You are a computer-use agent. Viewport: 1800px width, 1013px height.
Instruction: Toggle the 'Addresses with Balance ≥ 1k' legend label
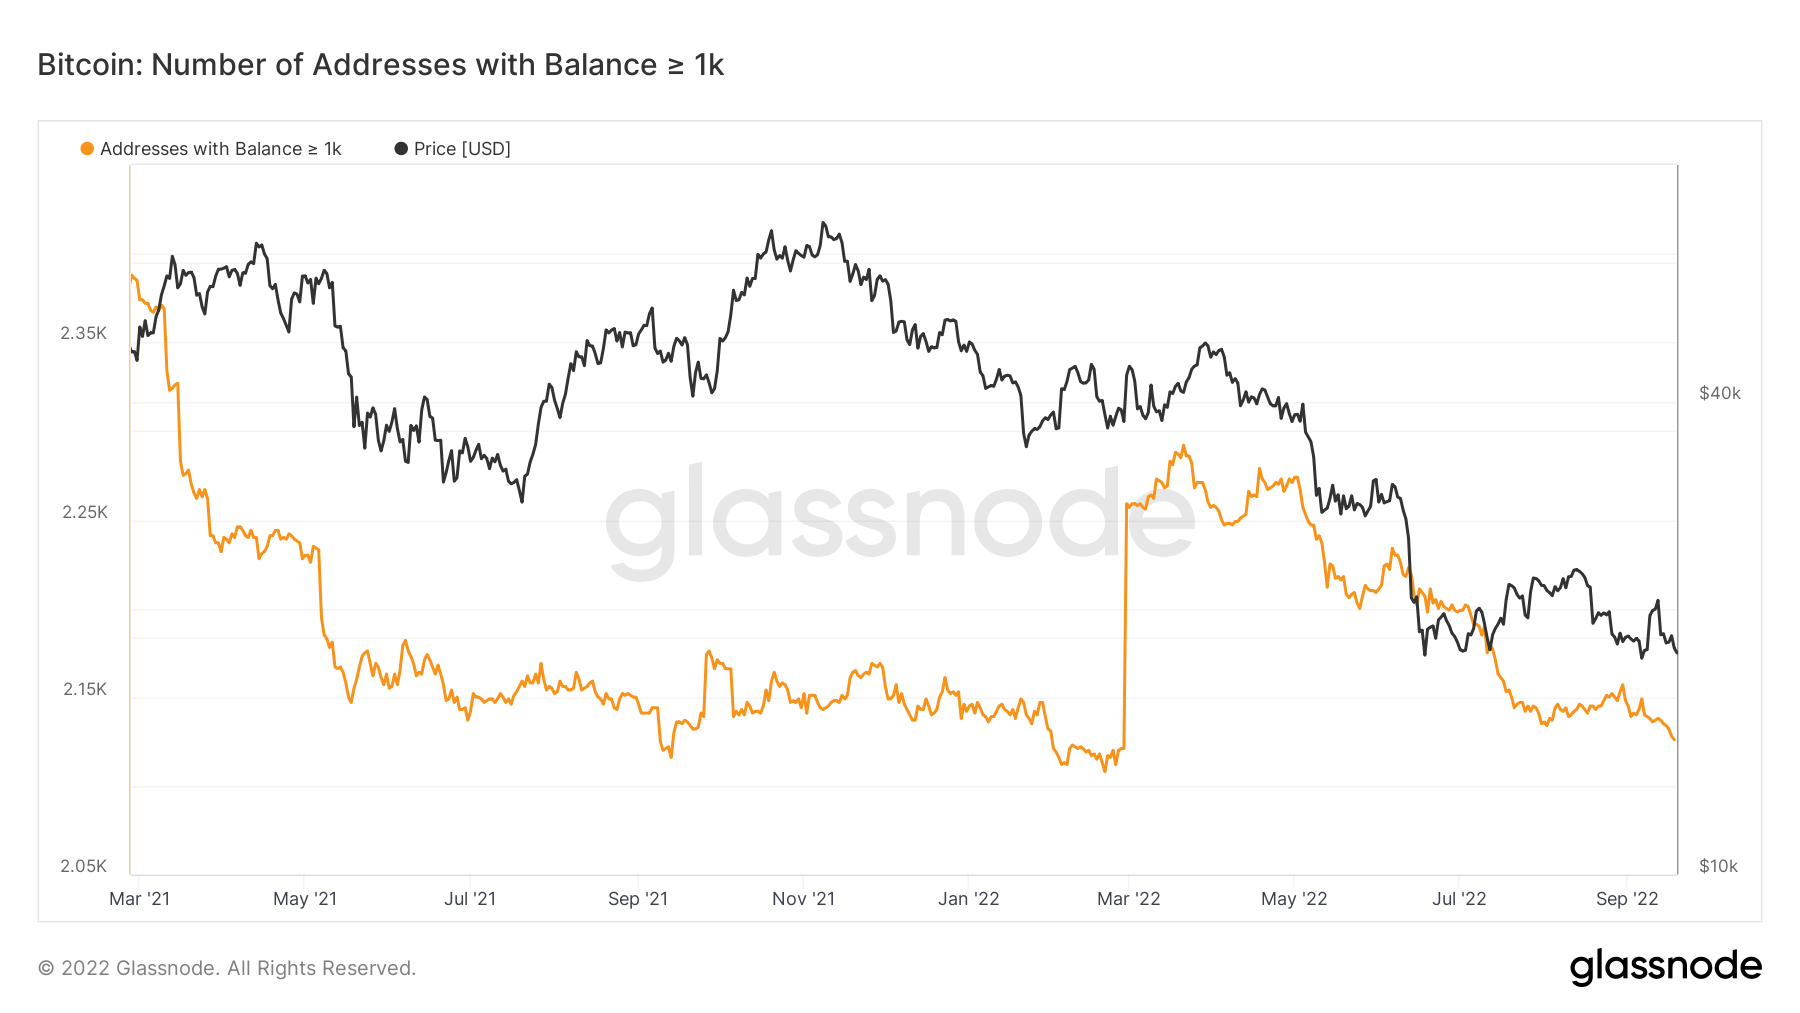point(220,149)
